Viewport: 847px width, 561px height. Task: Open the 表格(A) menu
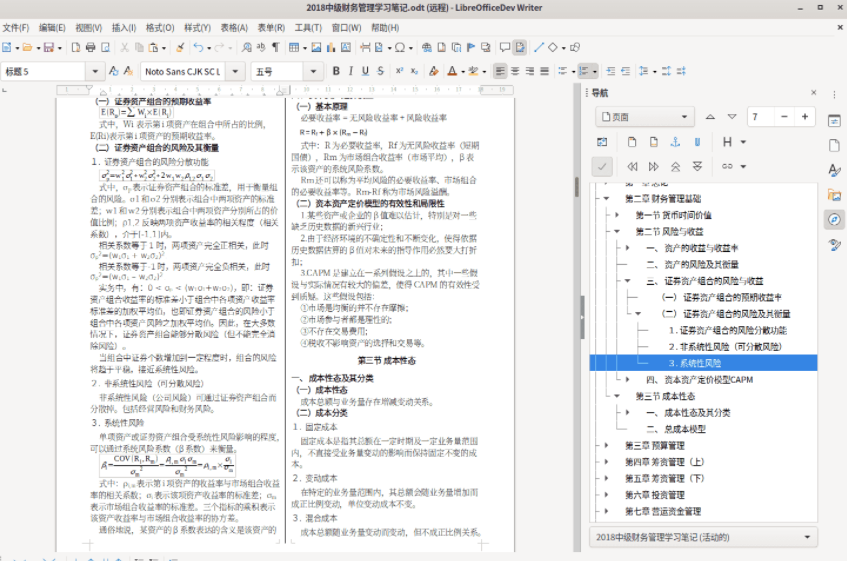(234, 27)
